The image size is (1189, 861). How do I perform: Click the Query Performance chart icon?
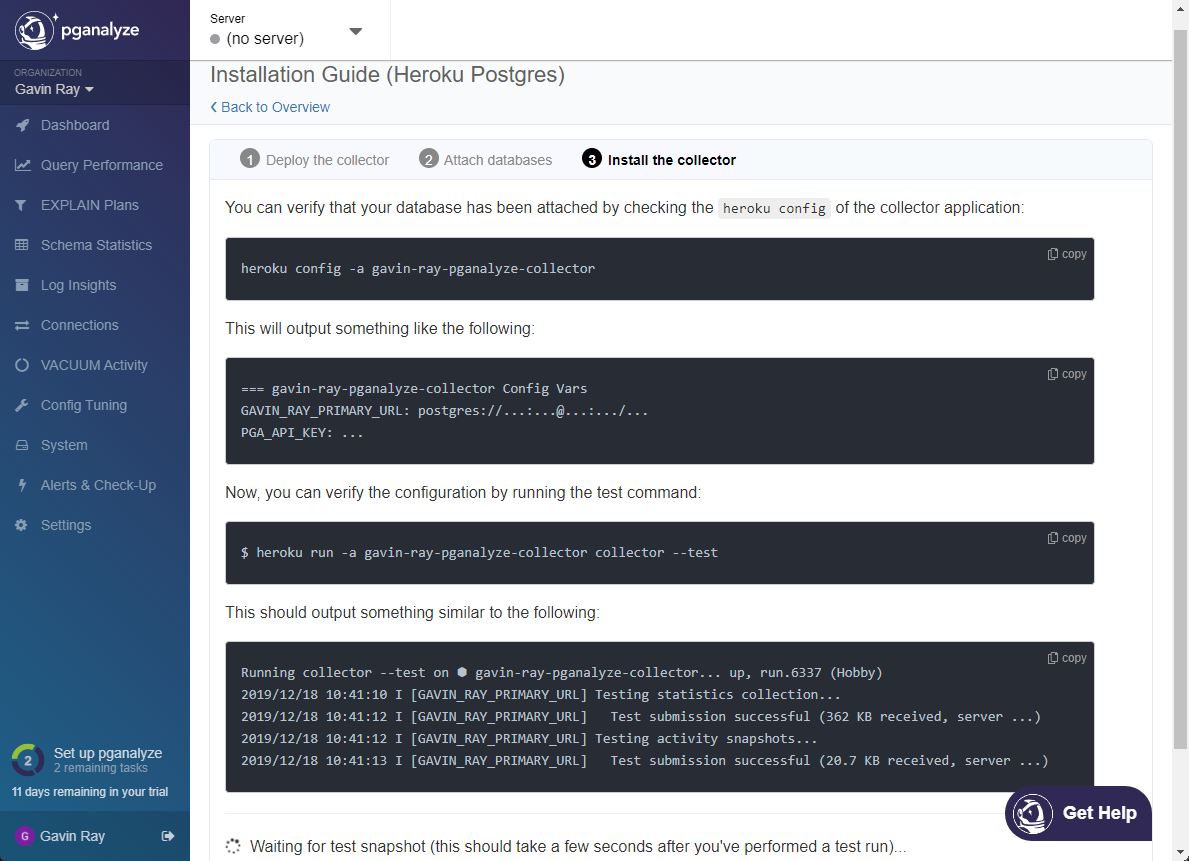23,165
